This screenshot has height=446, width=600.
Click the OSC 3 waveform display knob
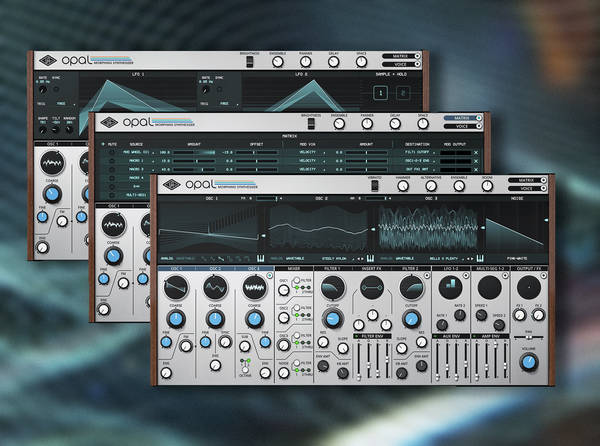(x=255, y=287)
